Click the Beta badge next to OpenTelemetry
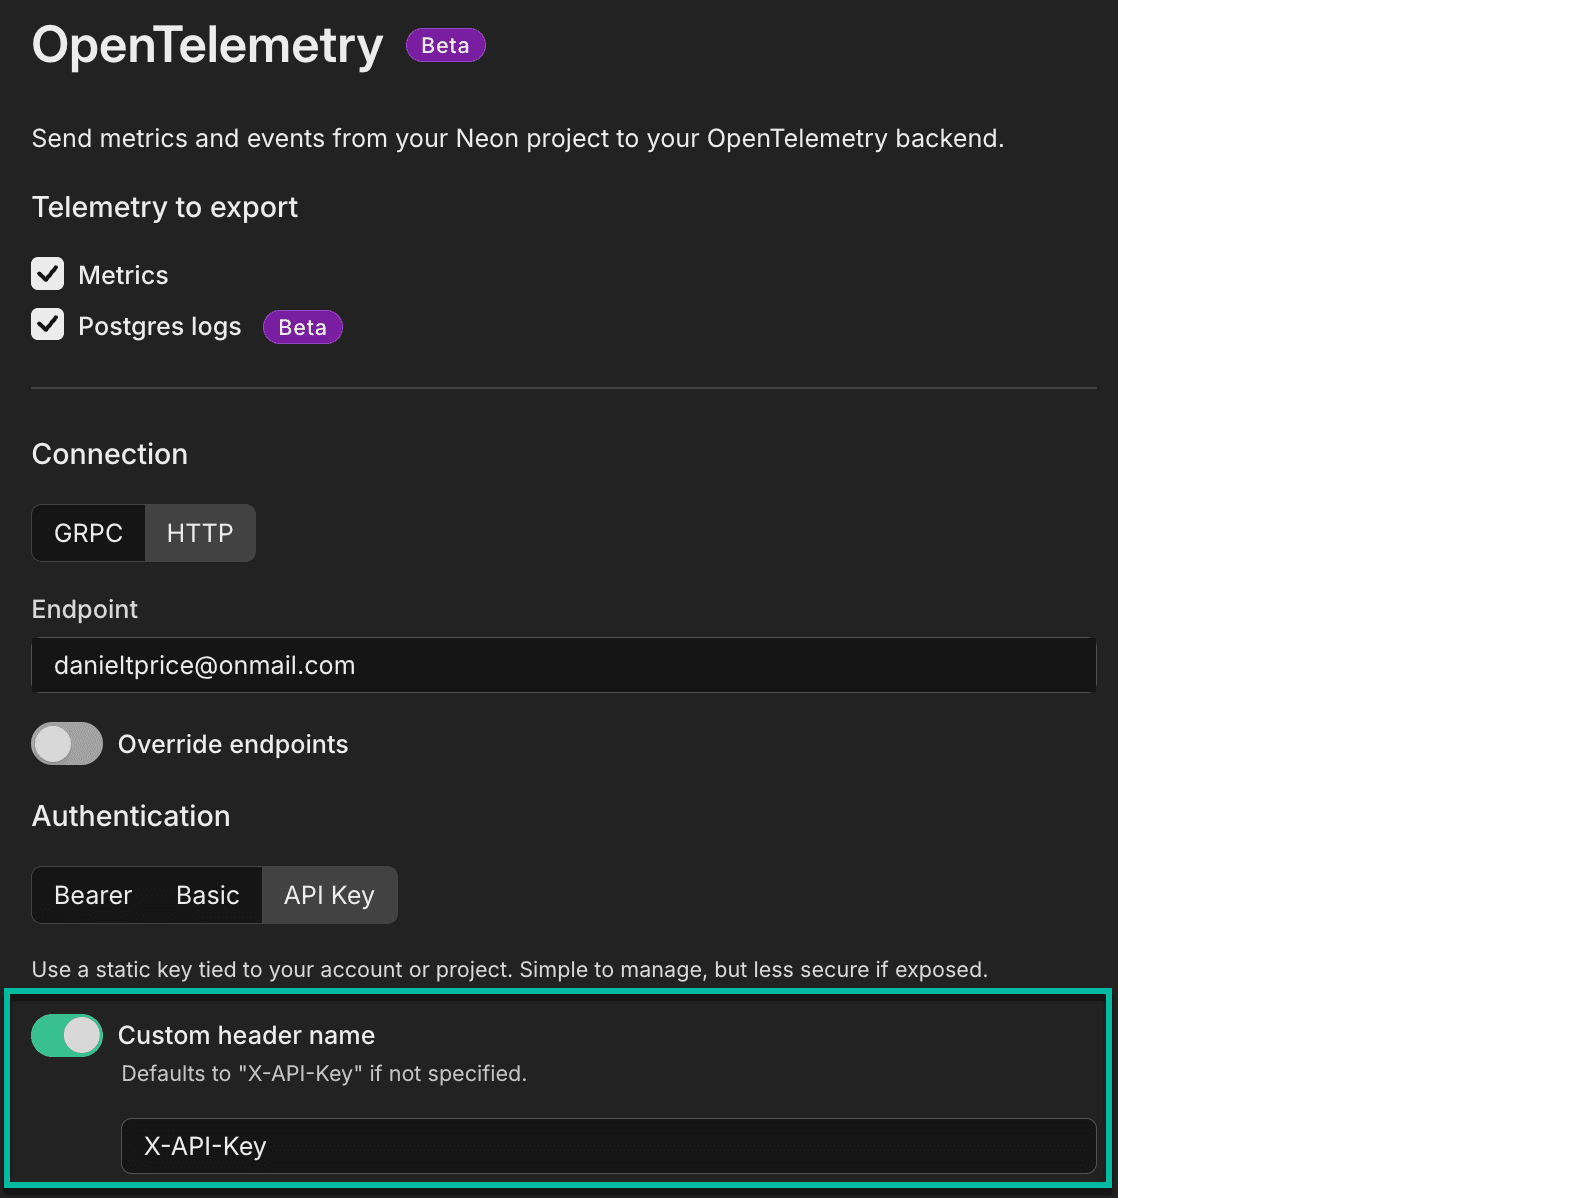 click(x=445, y=45)
